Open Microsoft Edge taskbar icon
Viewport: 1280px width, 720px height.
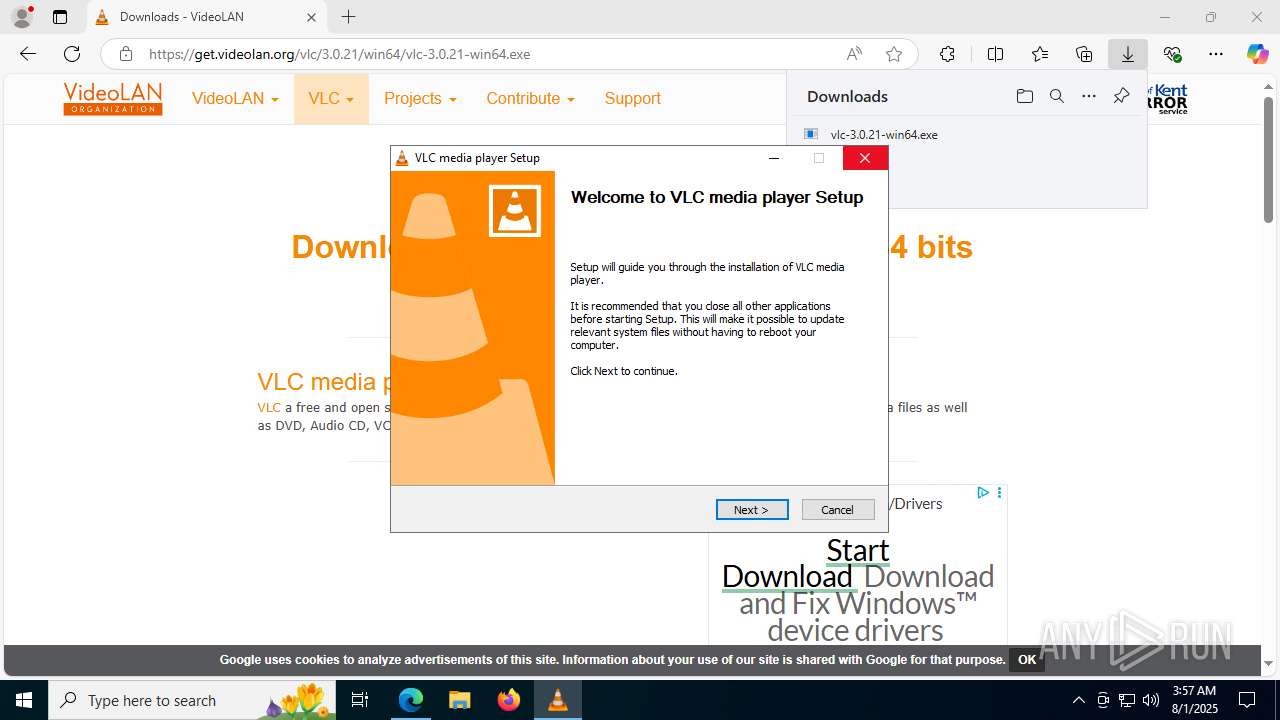click(411, 700)
